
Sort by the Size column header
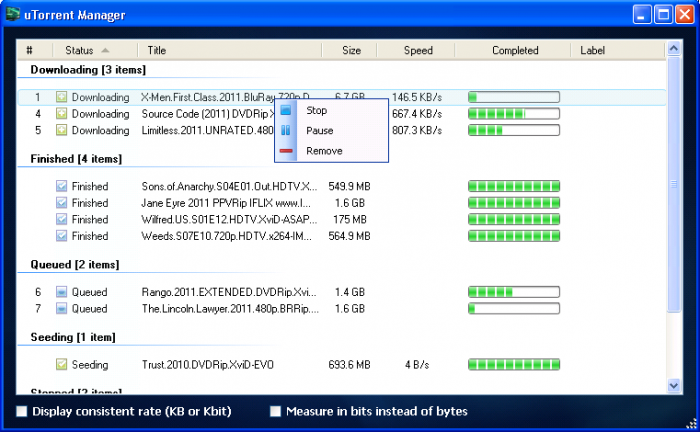(x=350, y=50)
